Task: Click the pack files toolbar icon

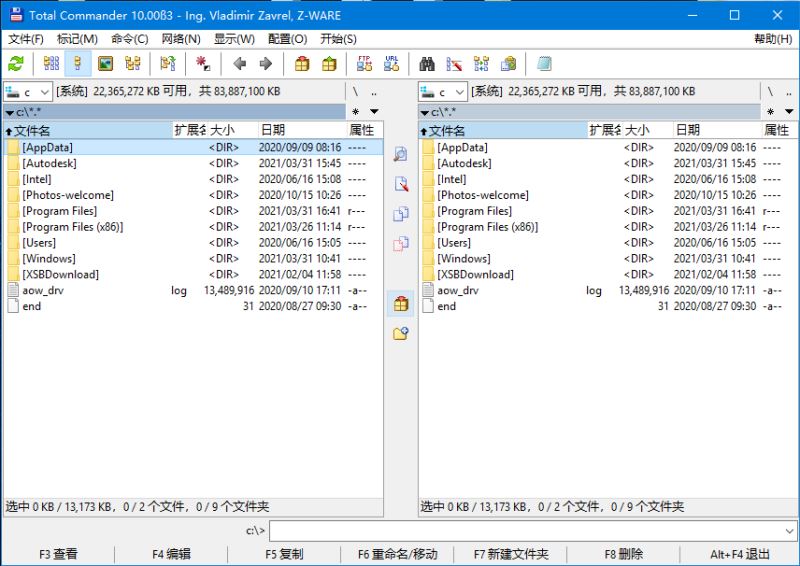Action: coord(302,64)
